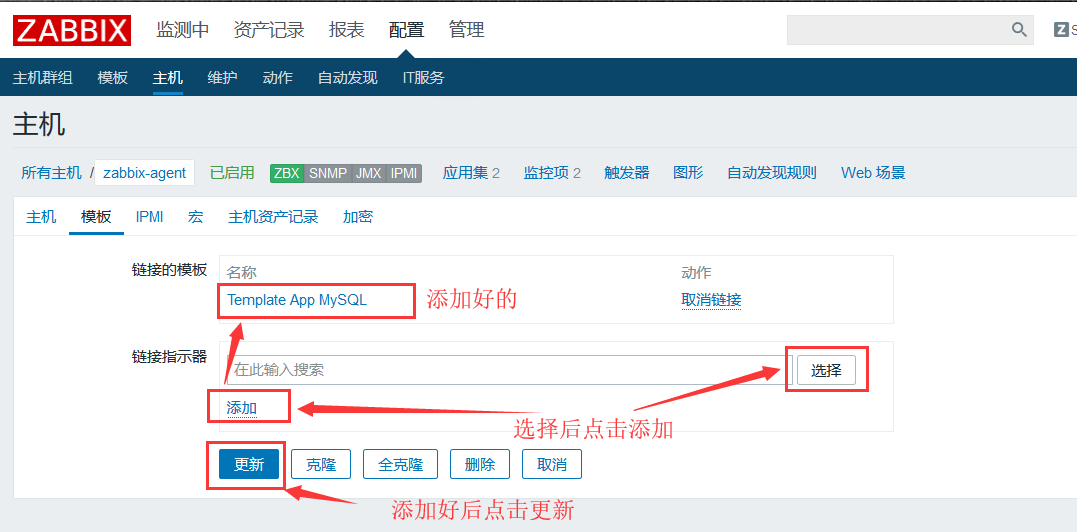This screenshot has height=532, width=1077.
Task: Click the IPMI availability badge
Action: pyautogui.click(x=404, y=173)
